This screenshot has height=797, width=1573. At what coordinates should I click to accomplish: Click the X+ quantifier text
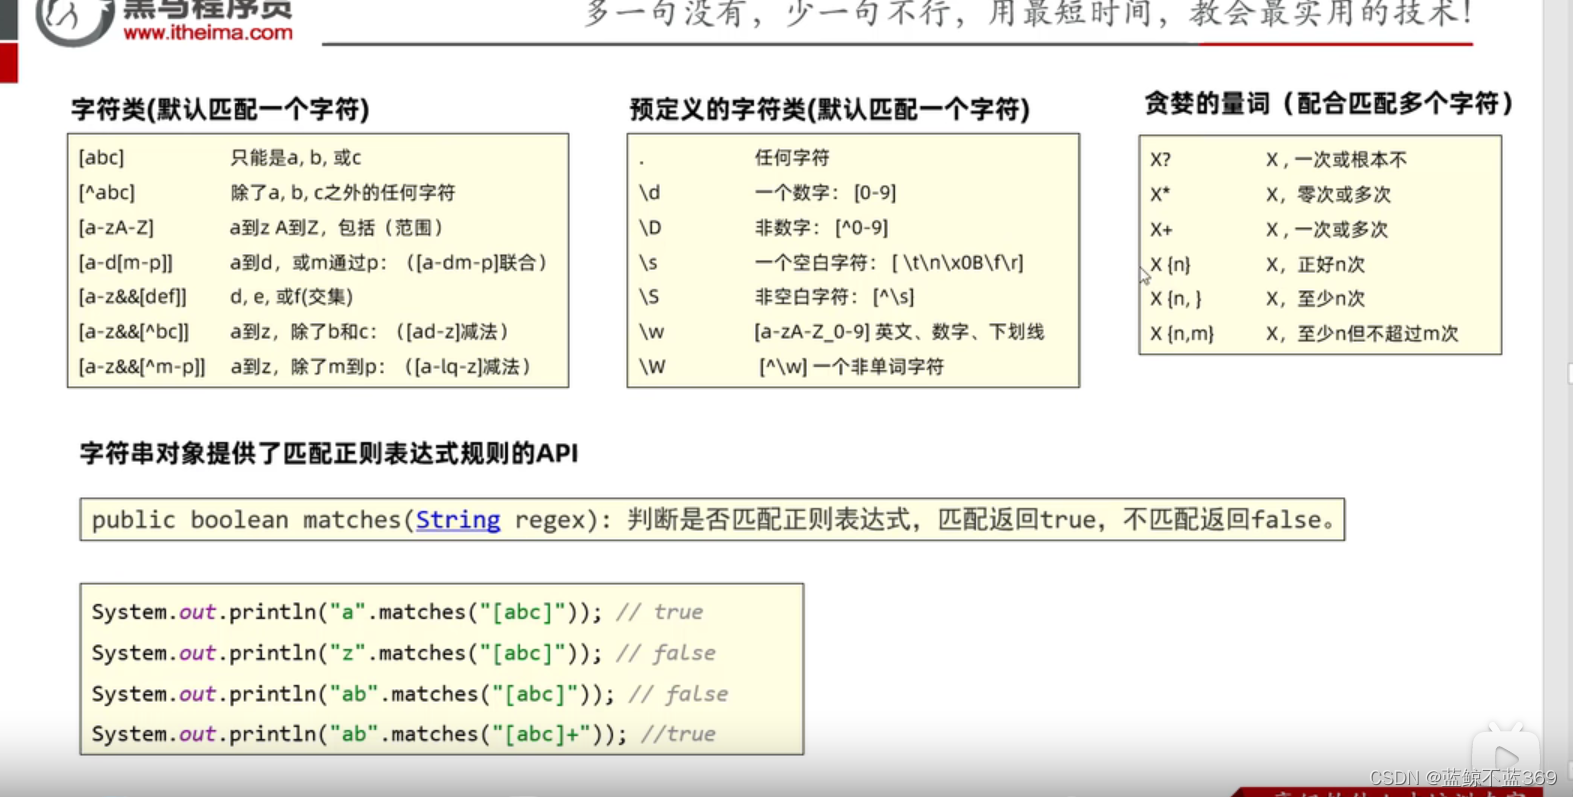coord(1161,229)
